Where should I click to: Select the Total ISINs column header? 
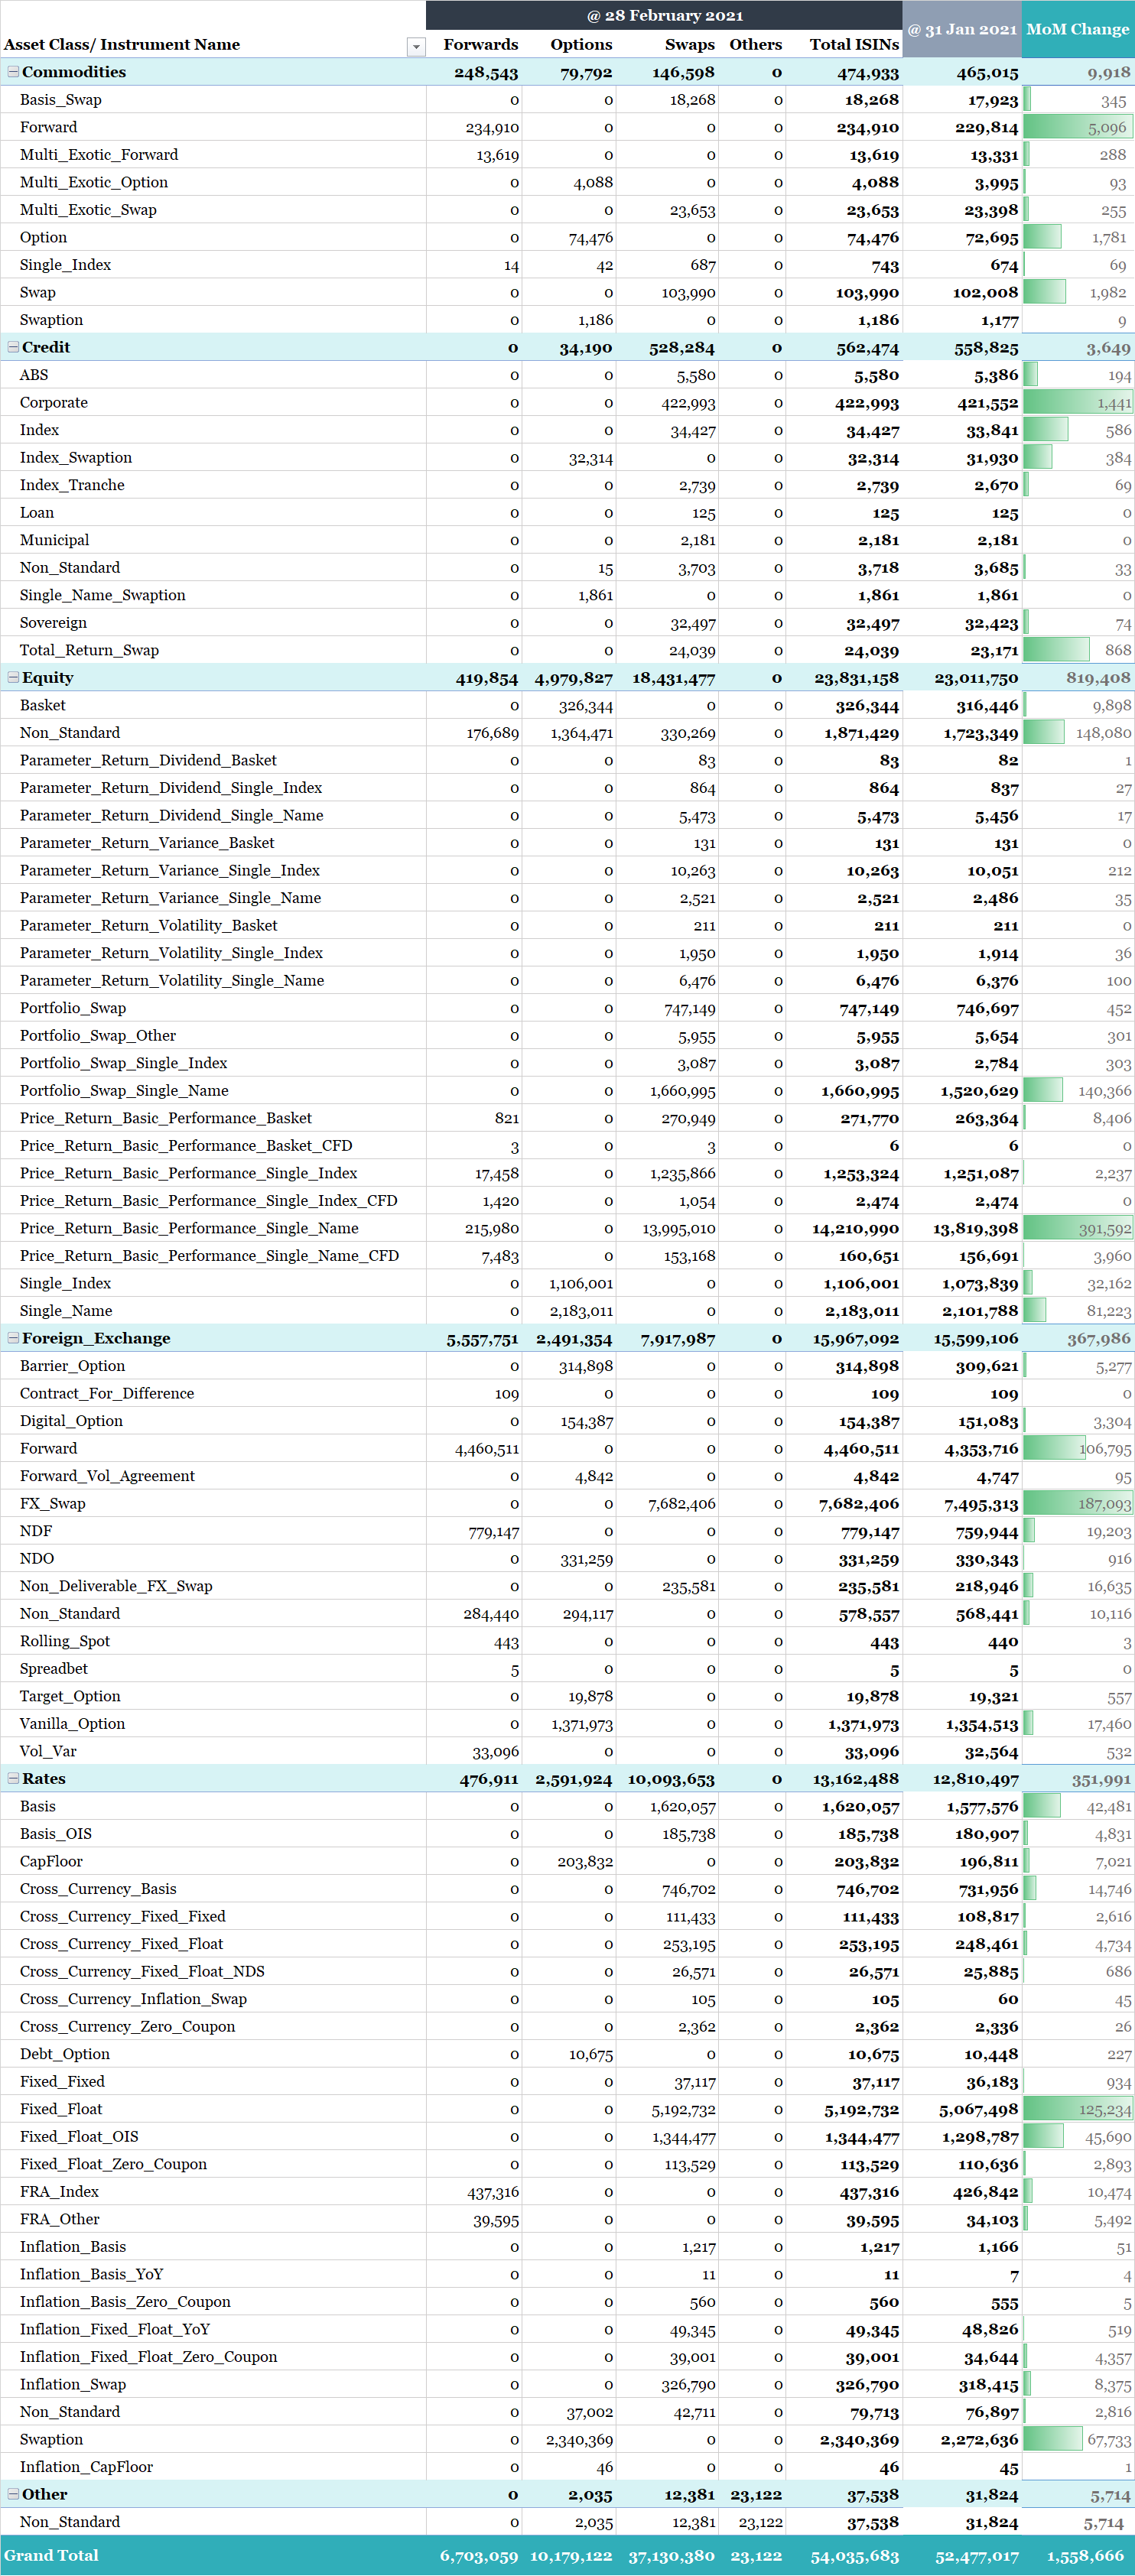[854, 45]
